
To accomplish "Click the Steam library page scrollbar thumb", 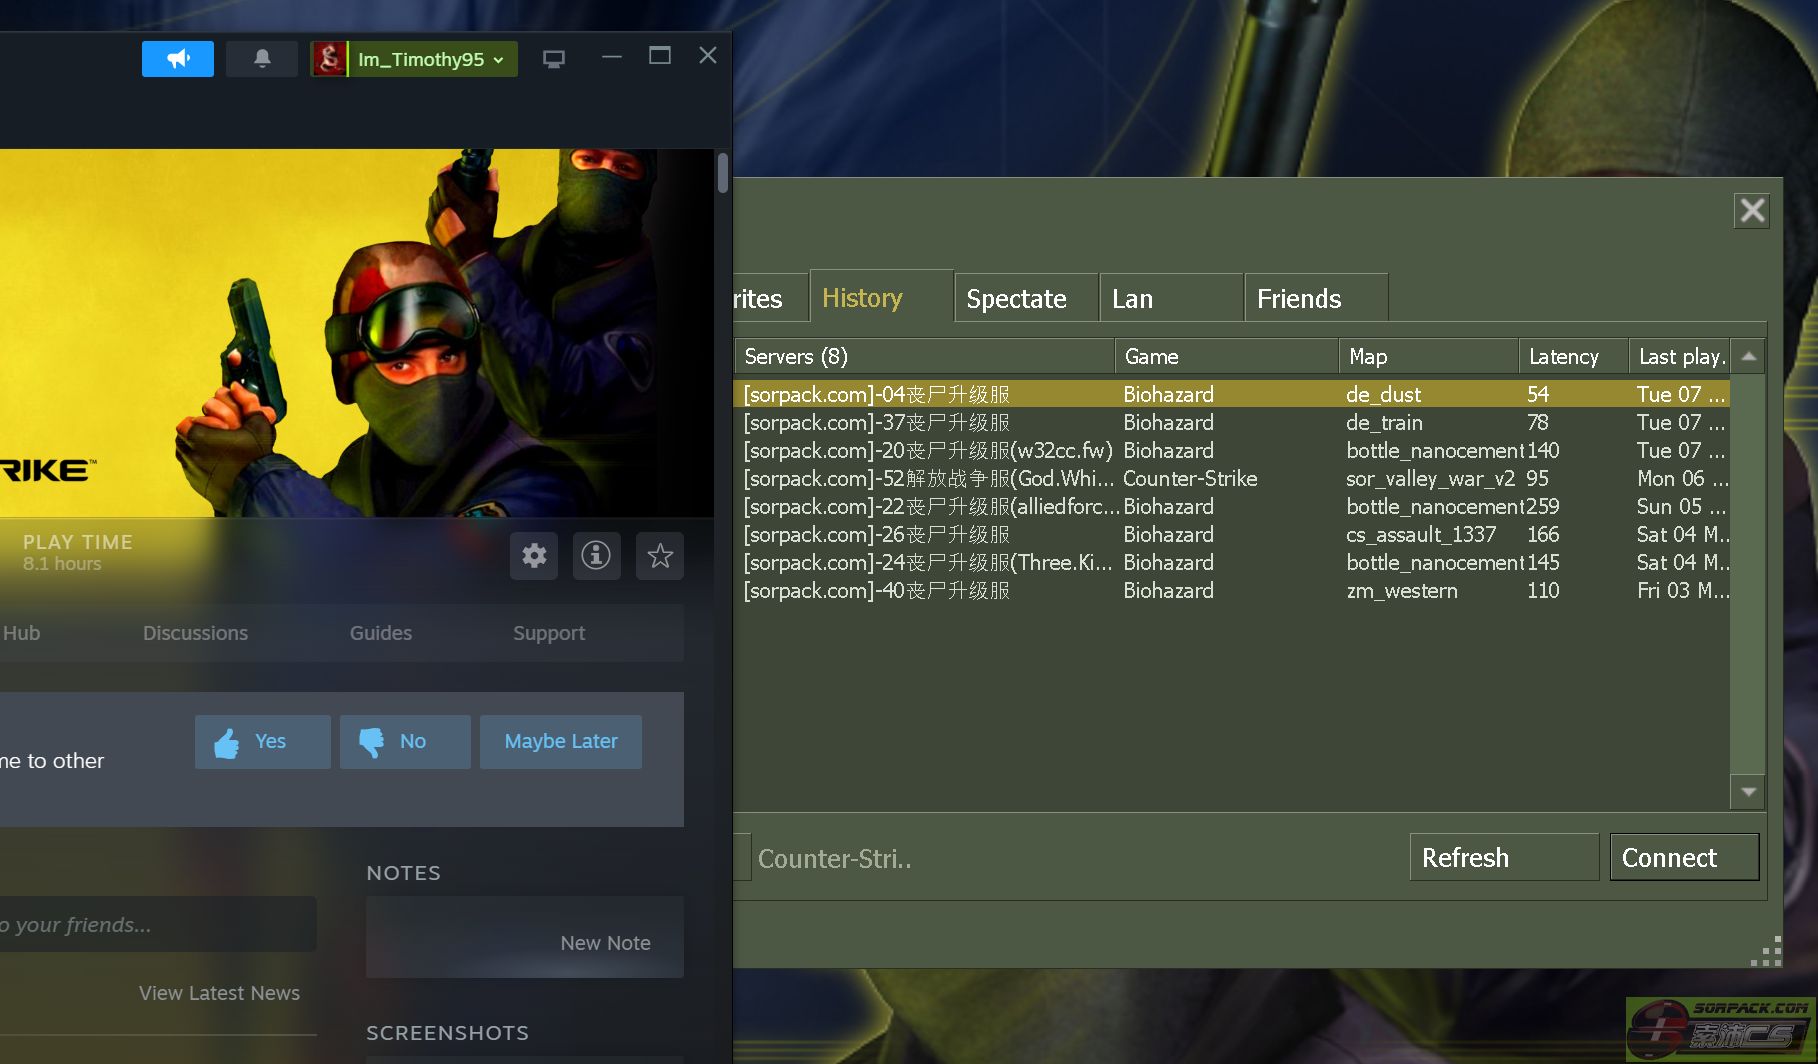I will (723, 173).
